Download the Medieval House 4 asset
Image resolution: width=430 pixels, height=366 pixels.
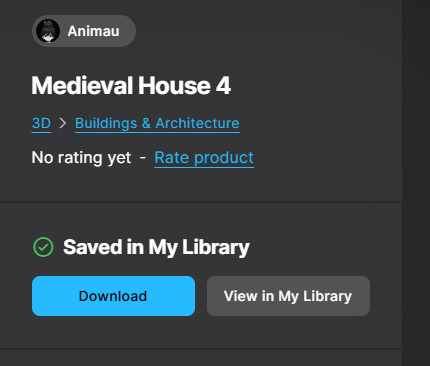[113, 296]
